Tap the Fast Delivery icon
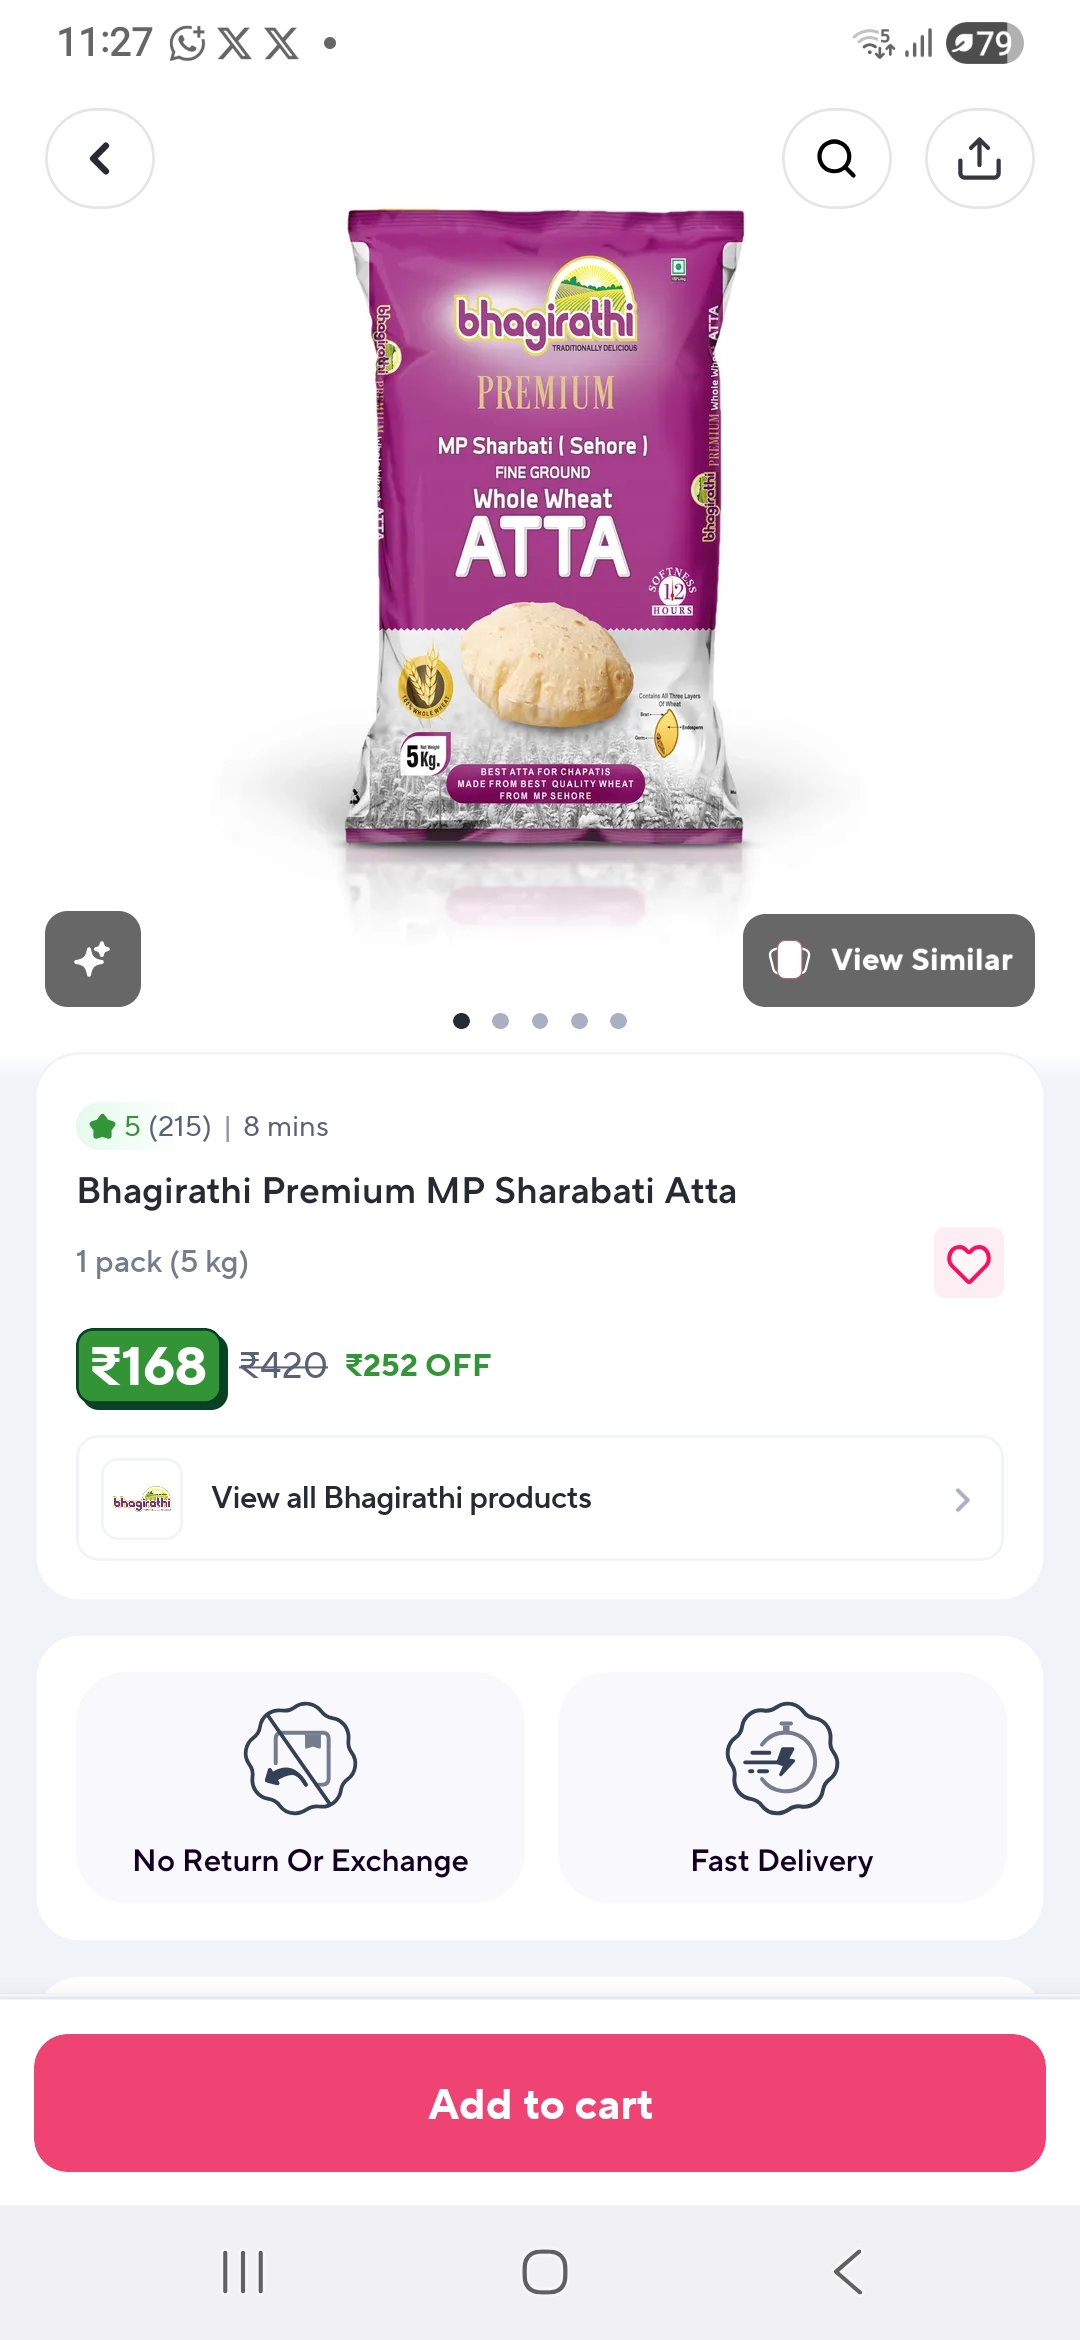 click(x=782, y=1758)
